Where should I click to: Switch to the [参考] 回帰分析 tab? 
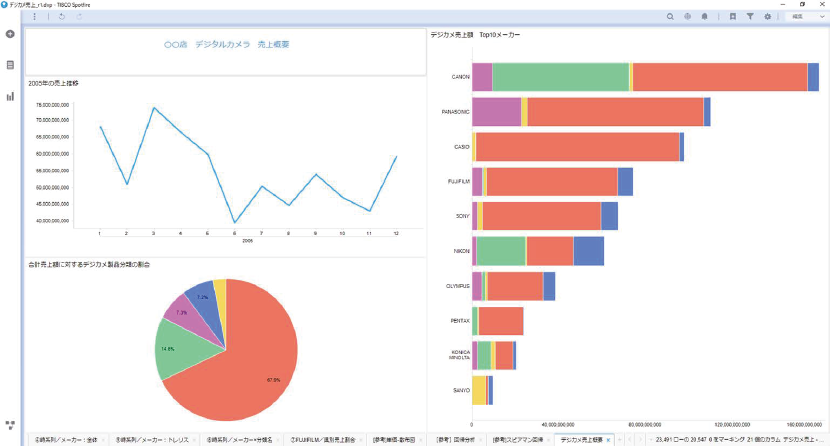tap(455, 440)
